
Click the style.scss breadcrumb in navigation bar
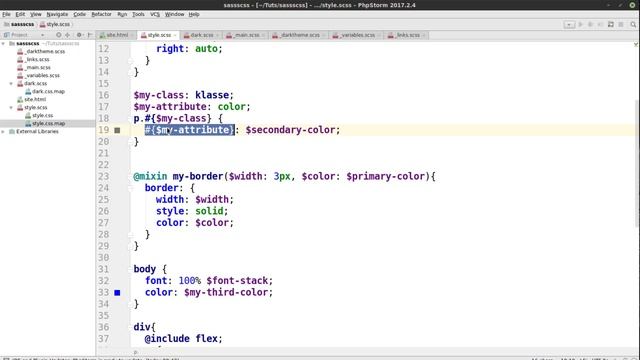[55, 24]
